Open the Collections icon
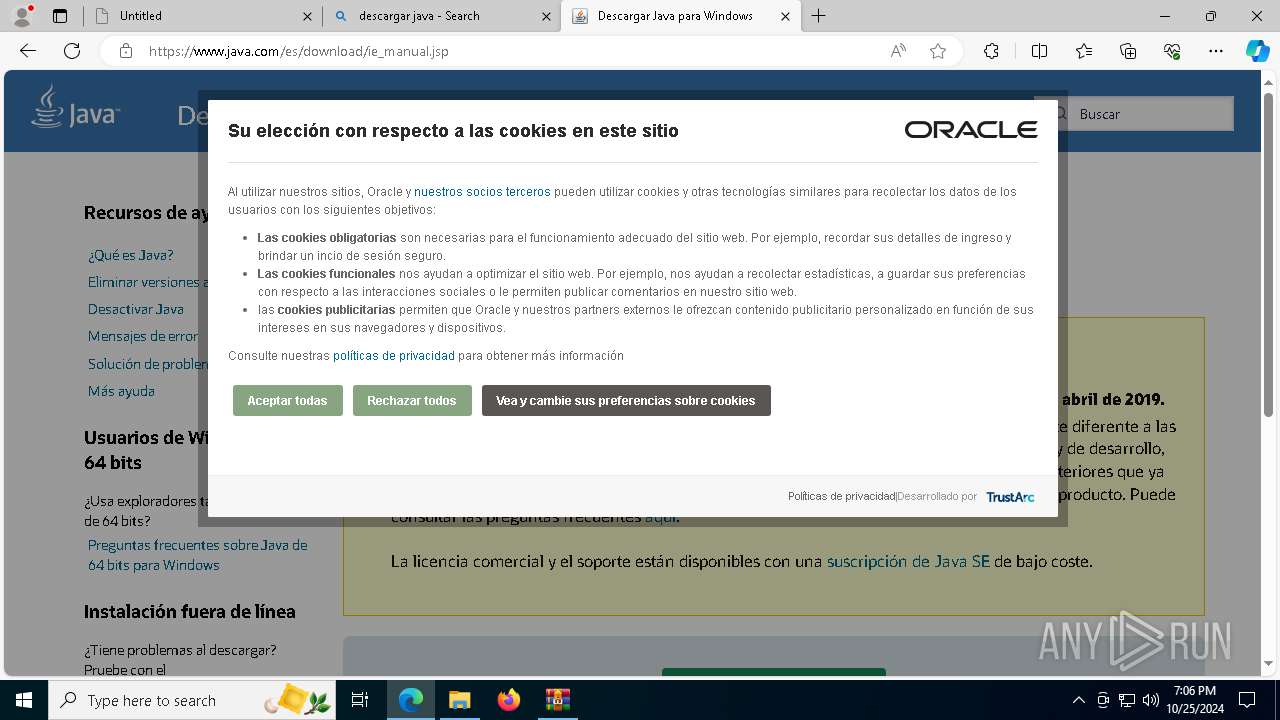1280x720 pixels. [x=1128, y=51]
